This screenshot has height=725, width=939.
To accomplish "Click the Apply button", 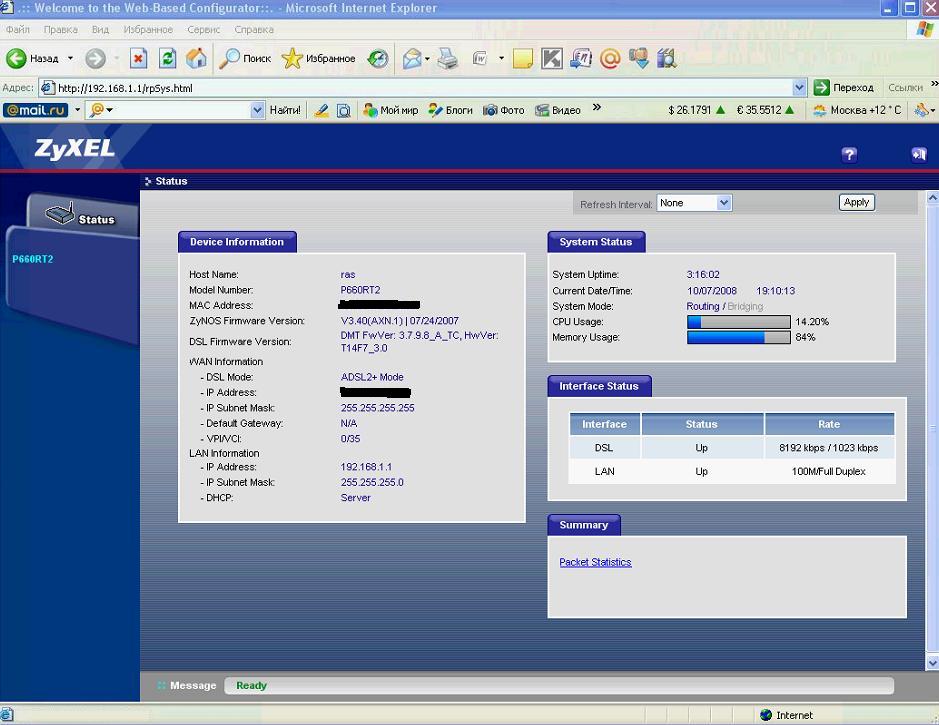I will [x=856, y=202].
